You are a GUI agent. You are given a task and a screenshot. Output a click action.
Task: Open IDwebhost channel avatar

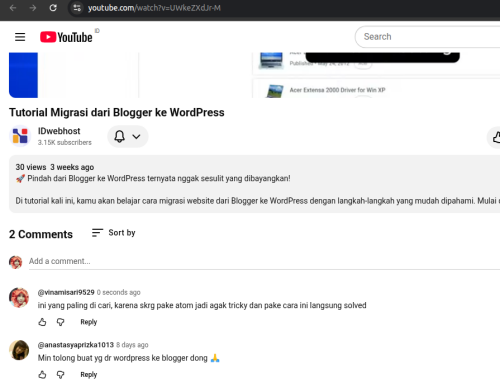coord(20,136)
